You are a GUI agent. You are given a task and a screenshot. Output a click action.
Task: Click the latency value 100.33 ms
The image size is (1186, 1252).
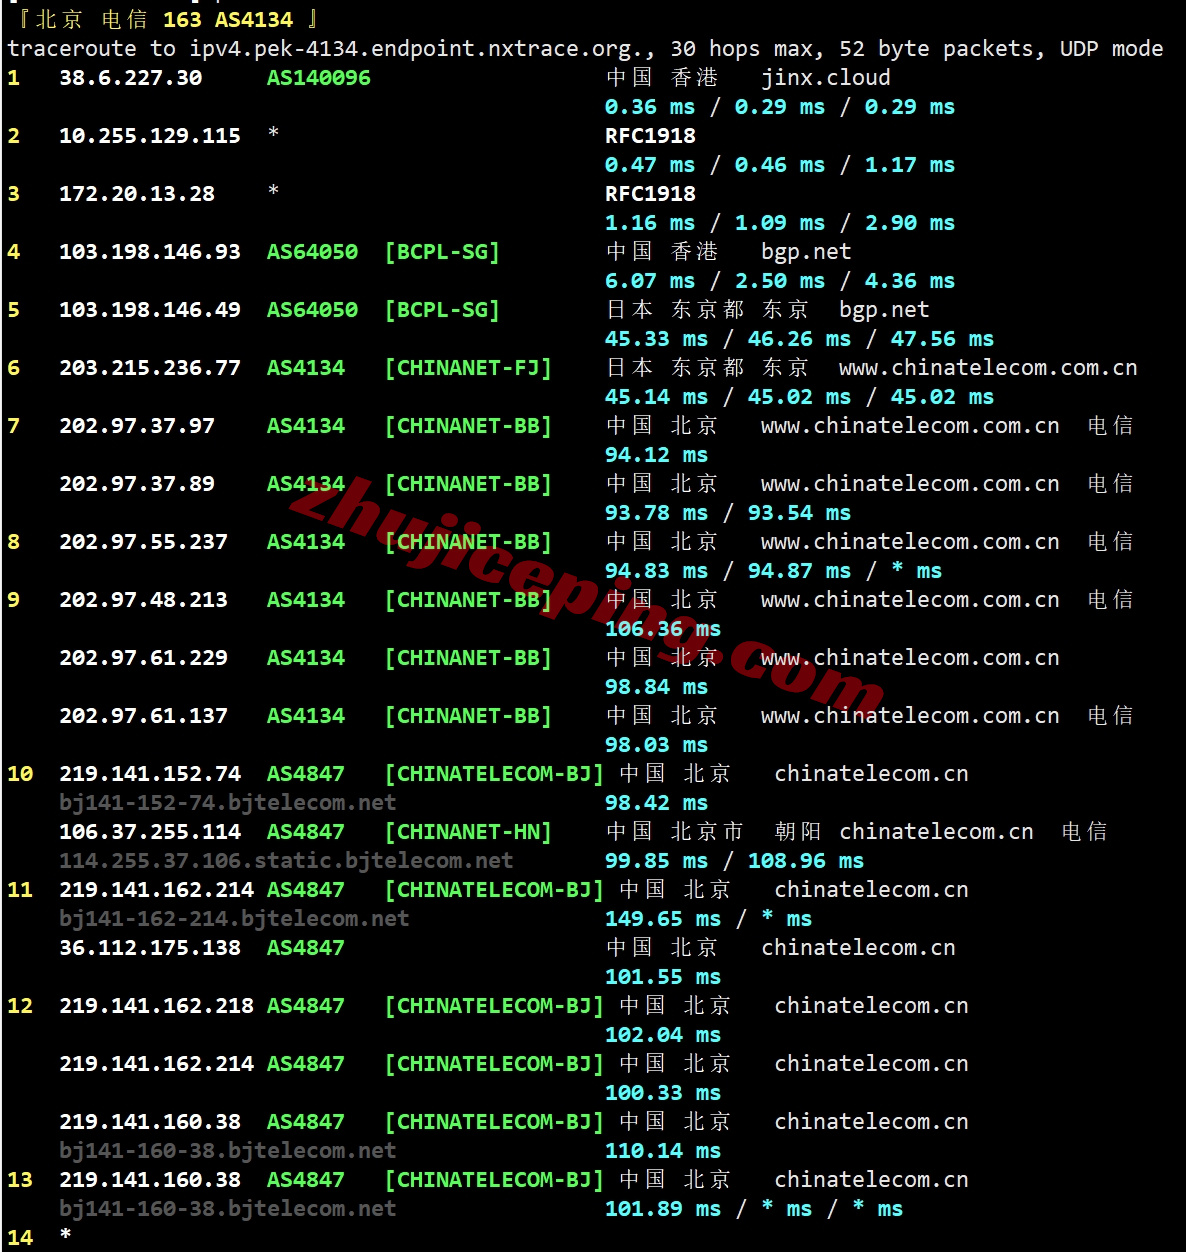point(663,1093)
